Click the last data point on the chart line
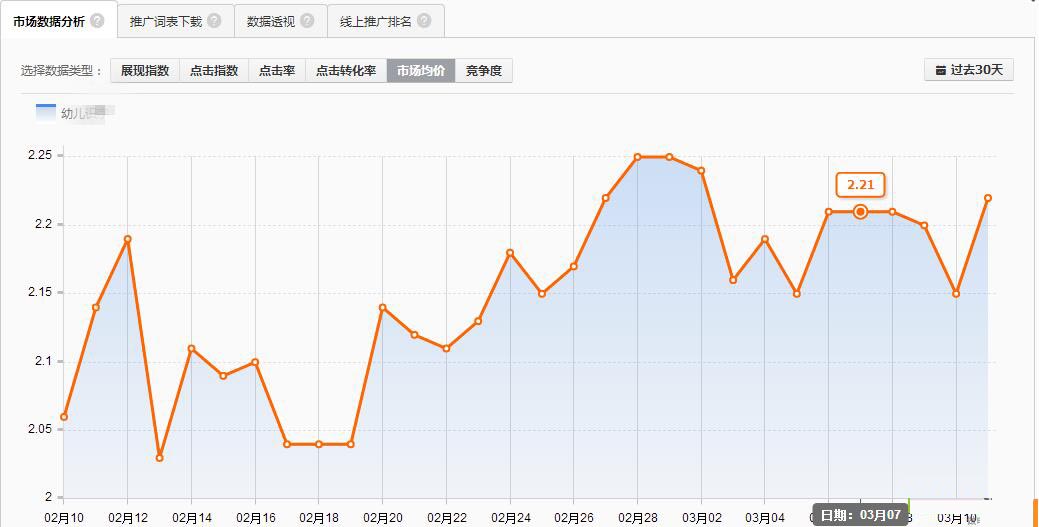Screen dimensions: 1039x527 (988, 198)
